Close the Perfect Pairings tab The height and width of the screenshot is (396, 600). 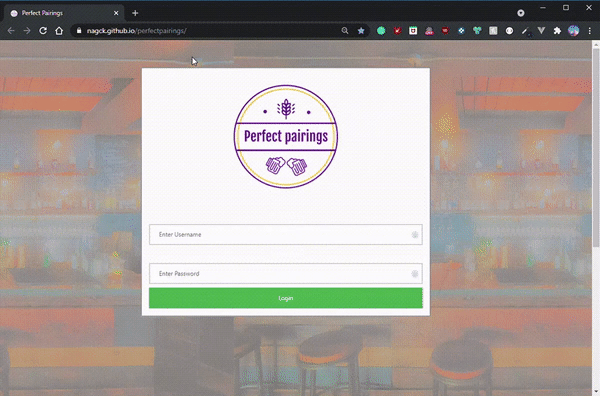pos(116,13)
